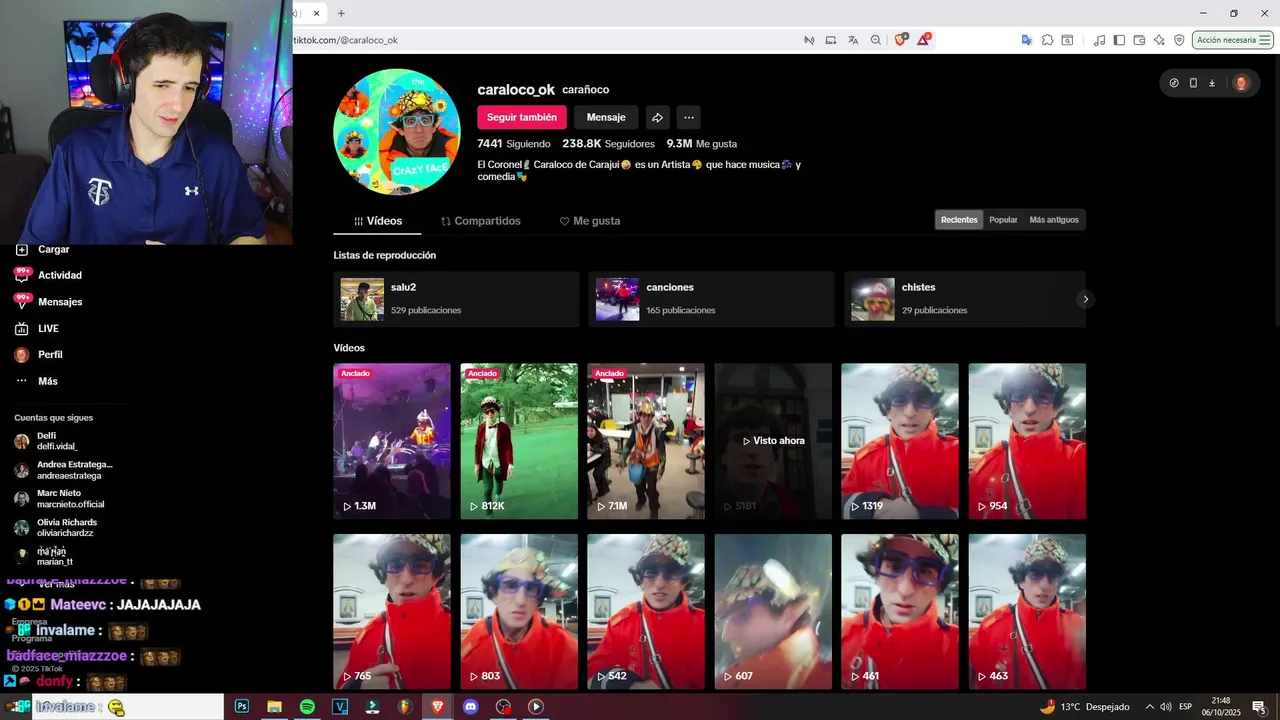Click the Seguir también button
The height and width of the screenshot is (720, 1280).
pos(521,117)
